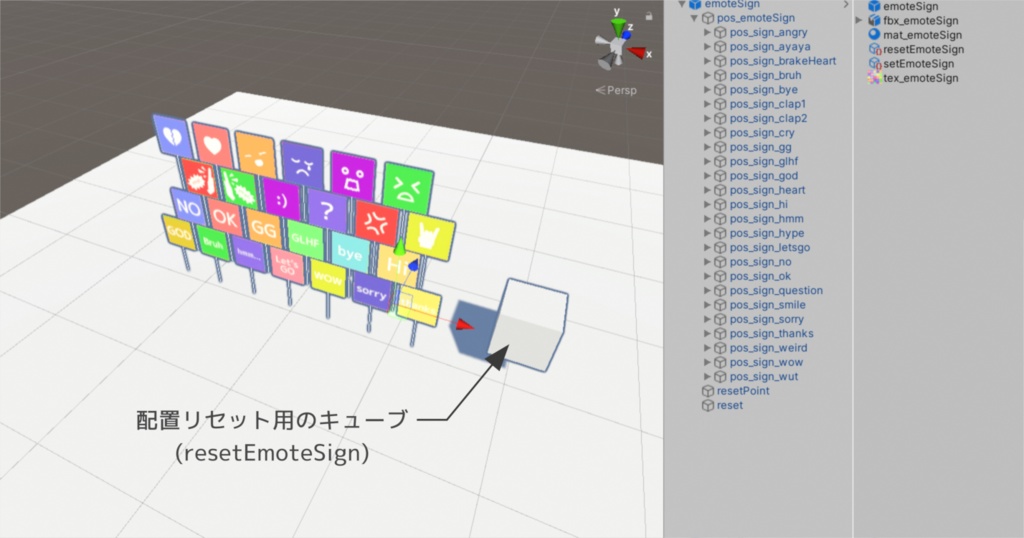Toggle the Persp projection label

click(x=616, y=90)
